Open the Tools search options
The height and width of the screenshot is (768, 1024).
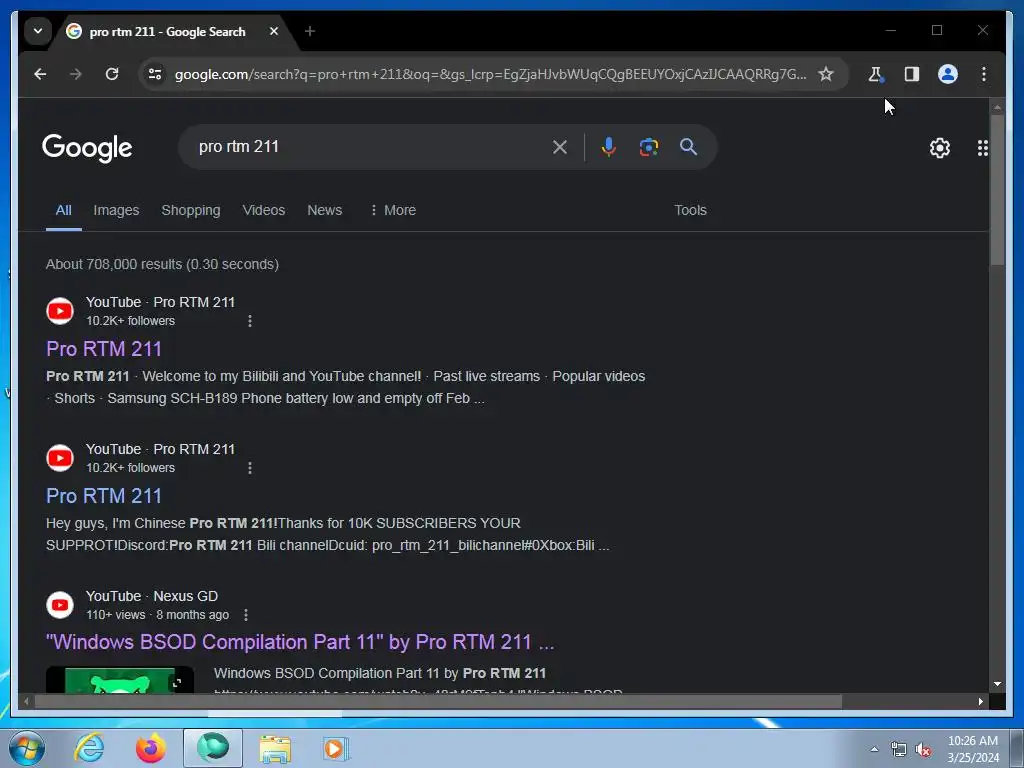click(x=690, y=210)
